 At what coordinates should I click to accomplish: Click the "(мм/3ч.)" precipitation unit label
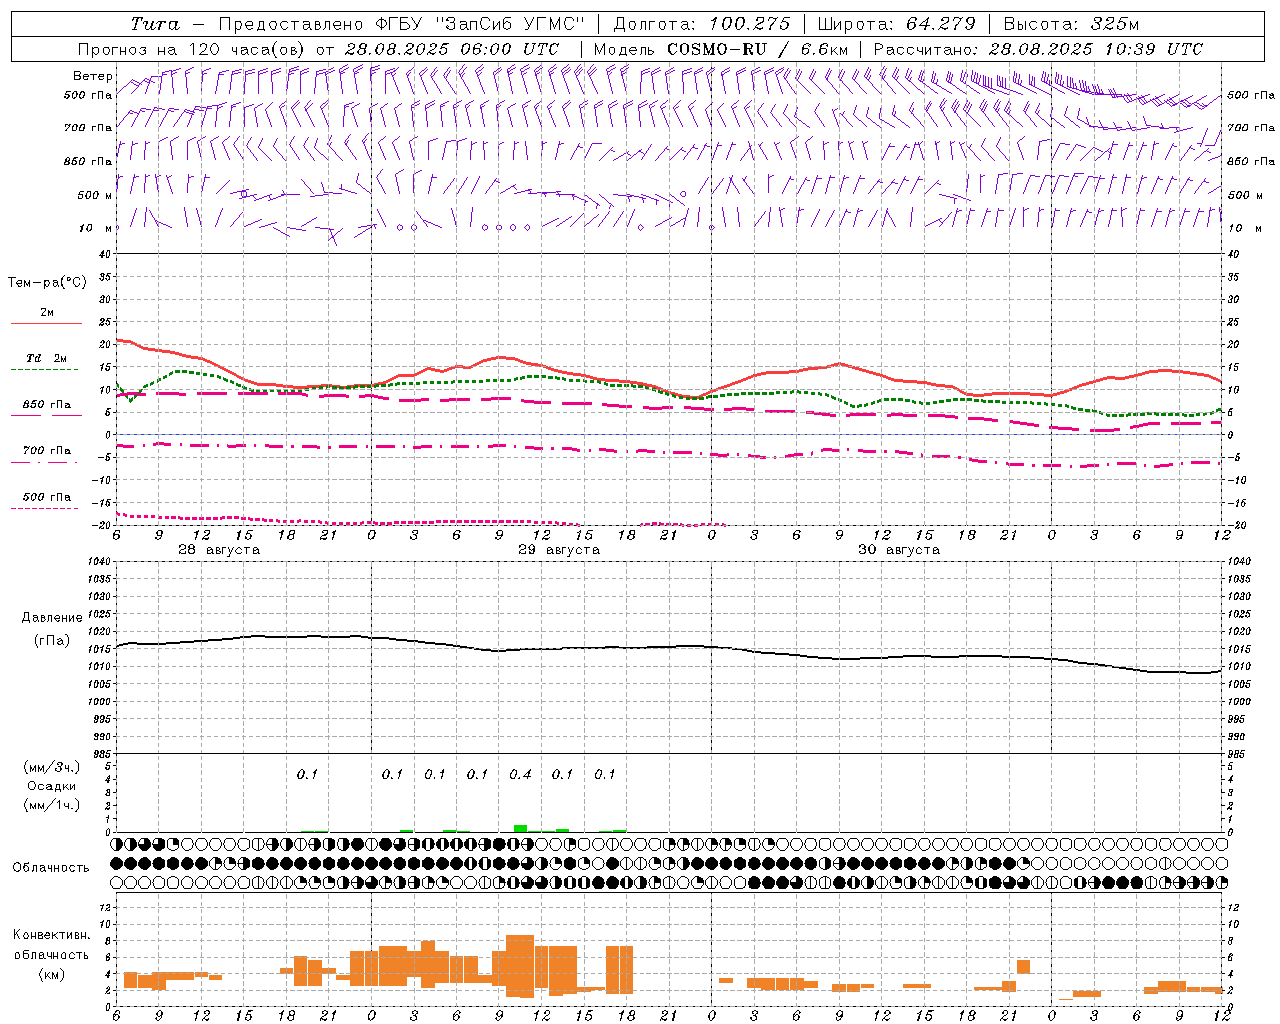(x=52, y=767)
